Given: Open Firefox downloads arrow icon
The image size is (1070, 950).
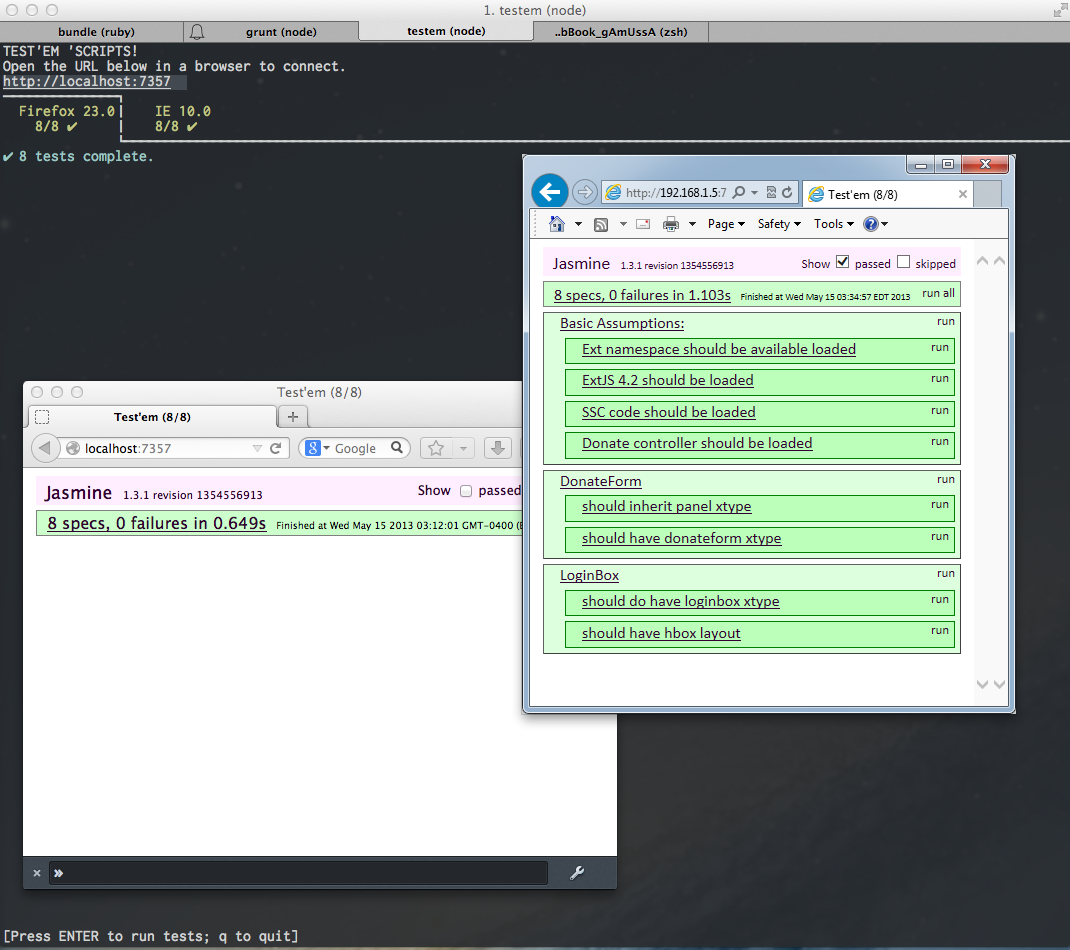Looking at the screenshot, I should click(x=498, y=449).
